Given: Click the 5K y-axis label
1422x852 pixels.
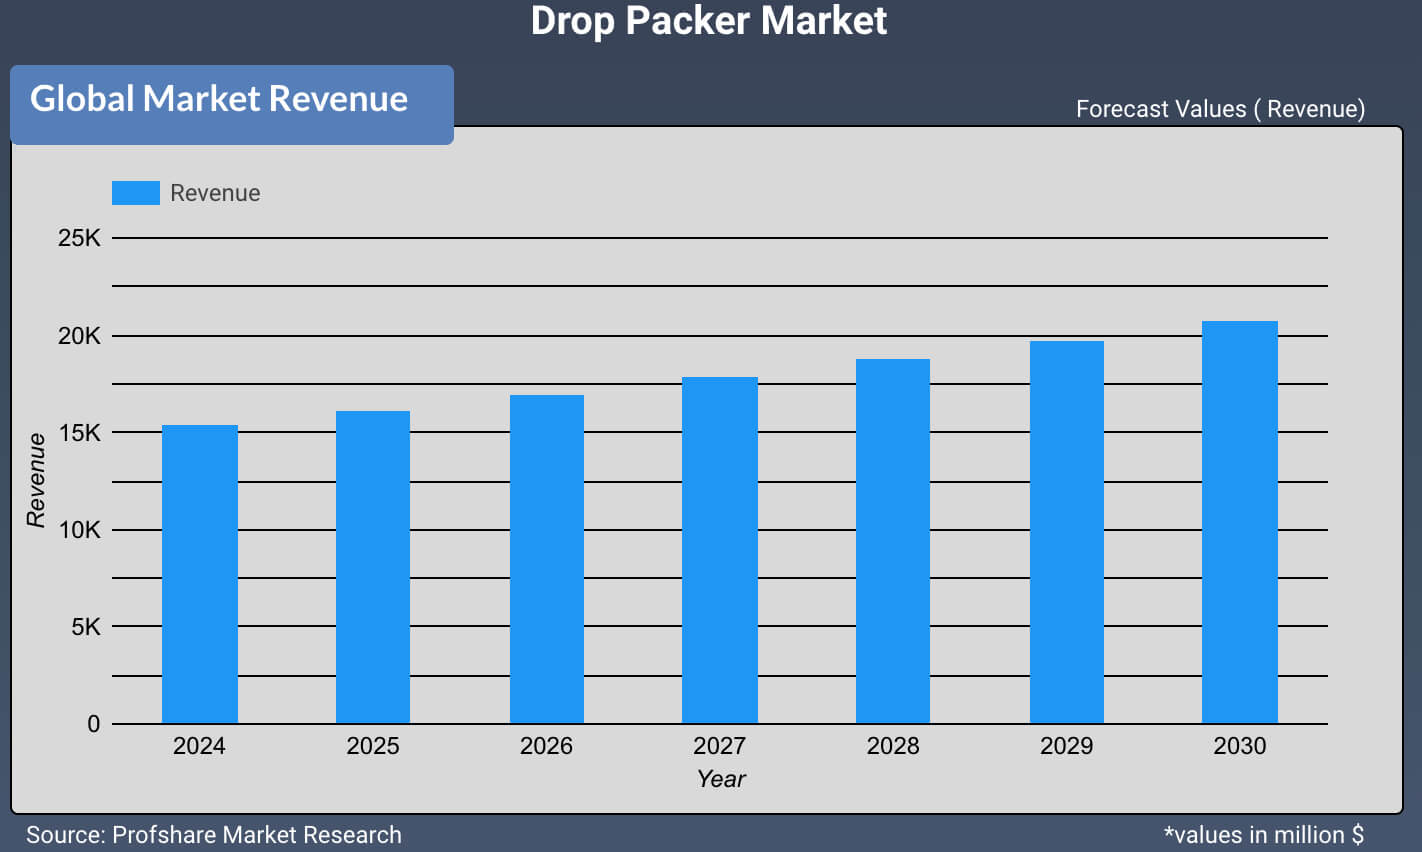Looking at the screenshot, I should 86,627.
